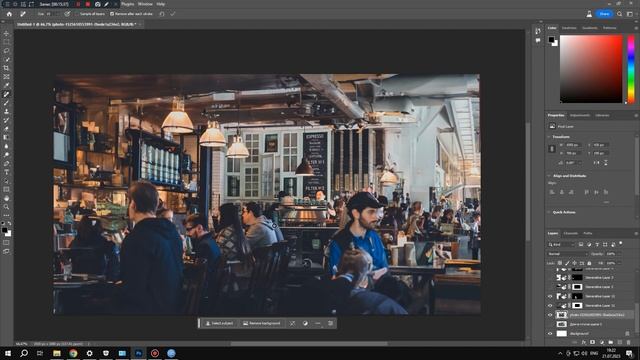Filter layers by type layers
Viewport: 640px width, 360px height.
(597, 244)
